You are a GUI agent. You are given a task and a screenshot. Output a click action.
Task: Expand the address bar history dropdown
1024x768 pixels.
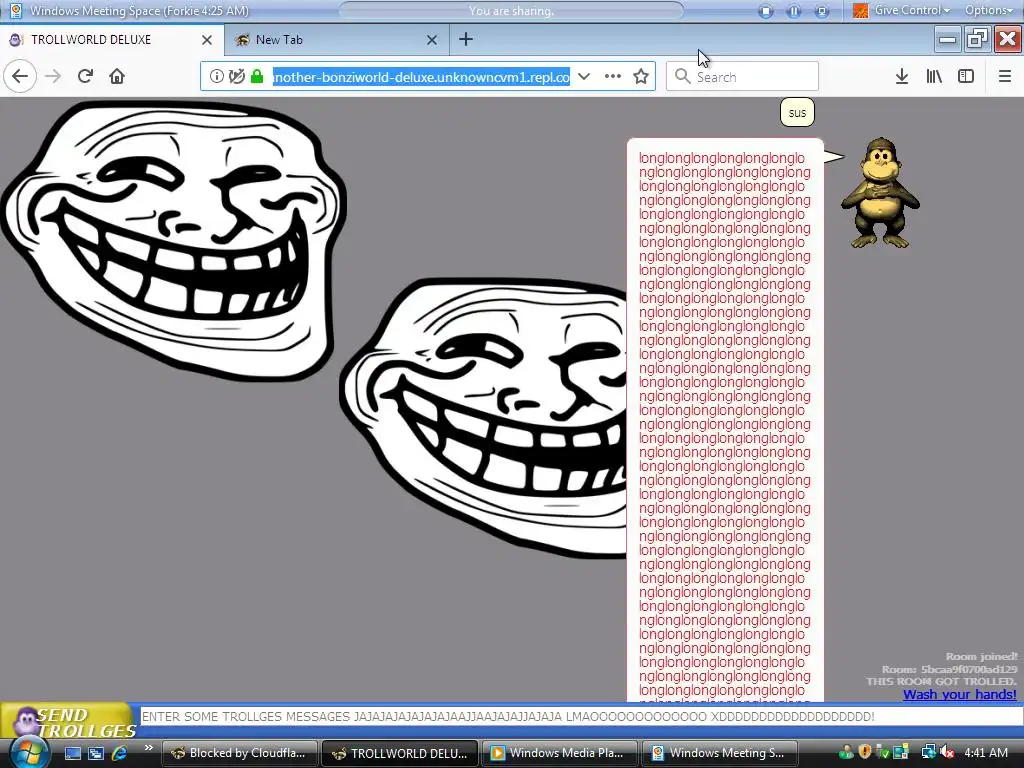click(x=584, y=76)
